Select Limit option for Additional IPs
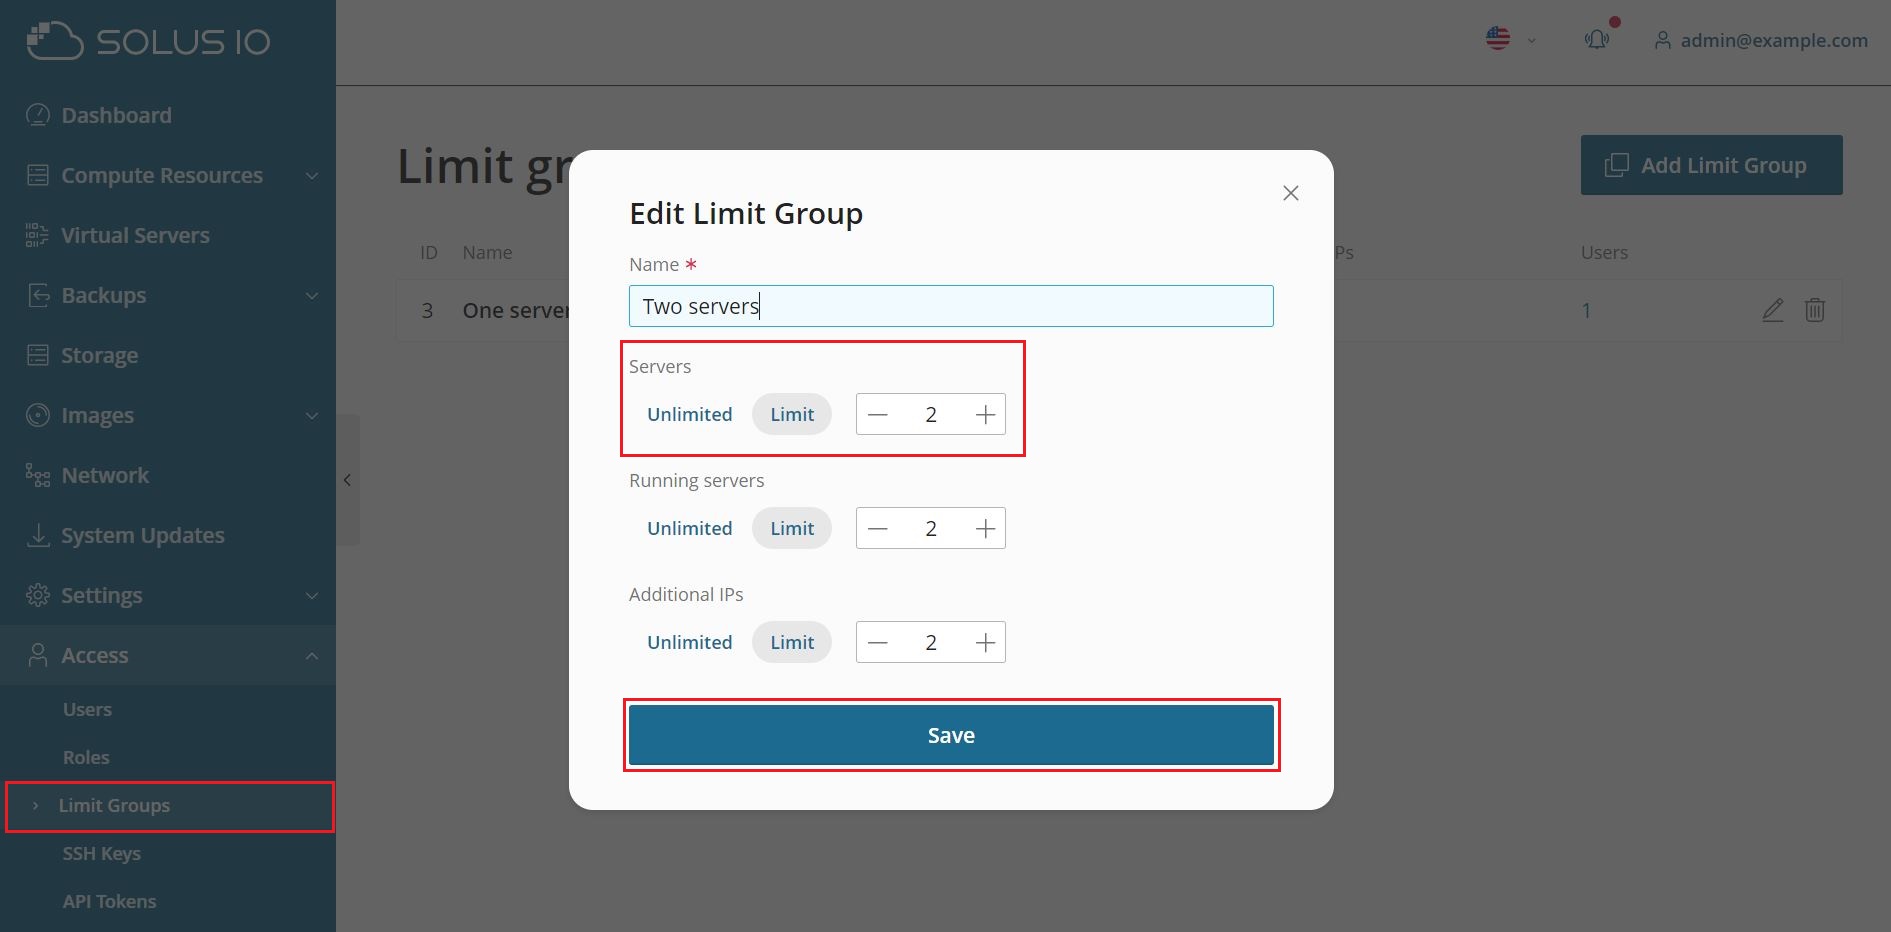 (792, 642)
